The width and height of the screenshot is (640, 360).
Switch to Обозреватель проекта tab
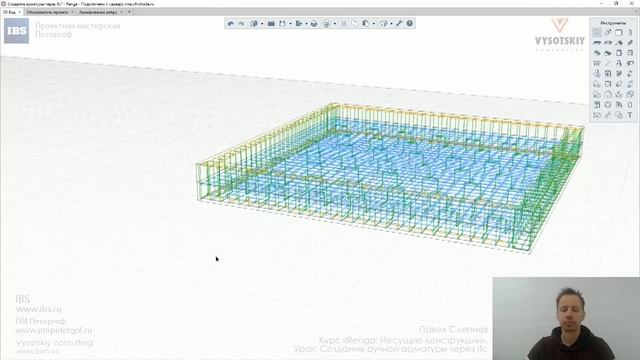pos(48,12)
